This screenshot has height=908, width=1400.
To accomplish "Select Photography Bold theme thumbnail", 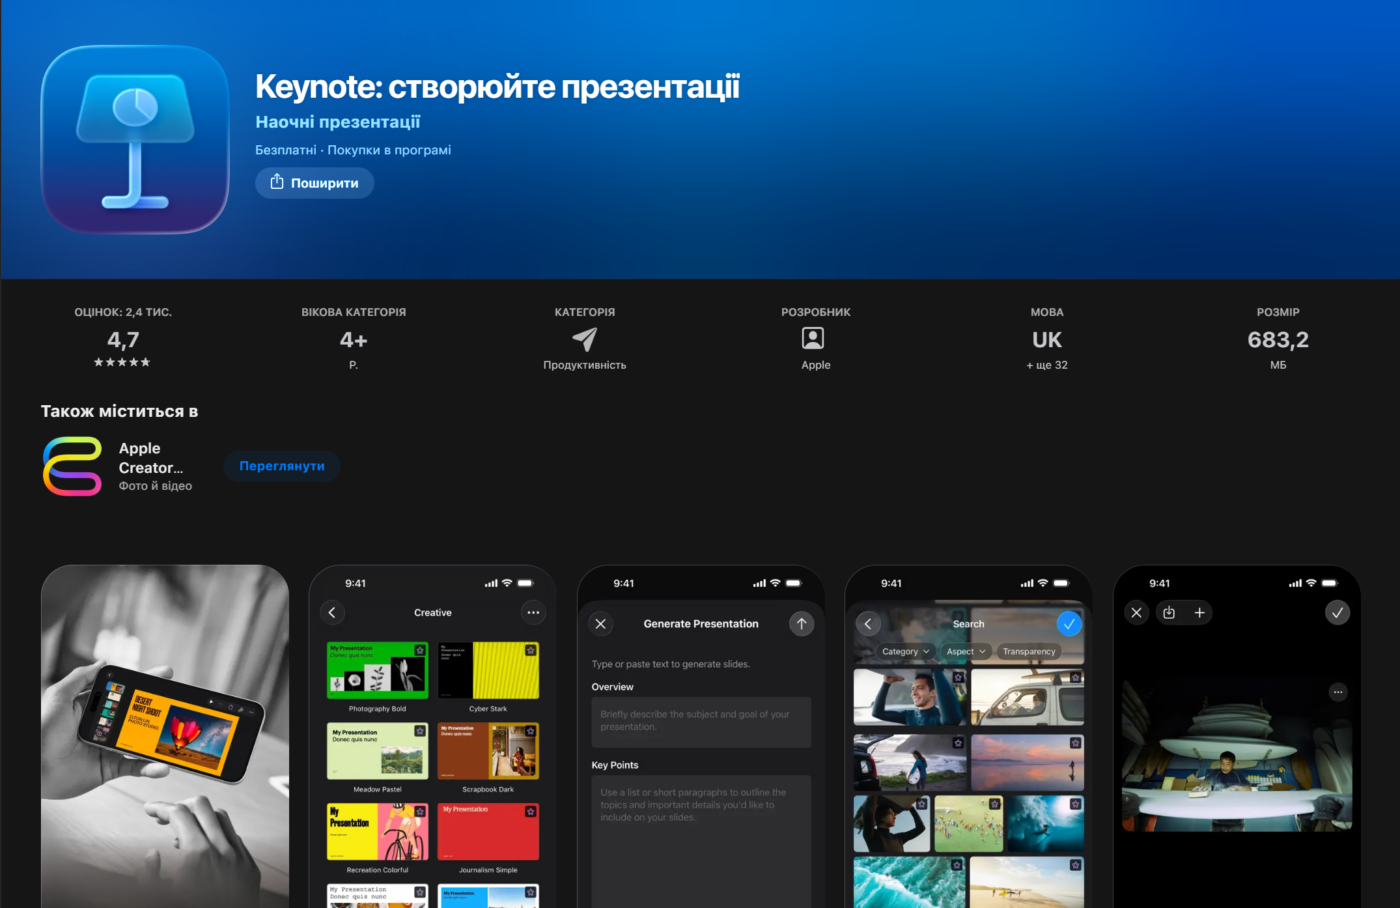I will coord(377,670).
